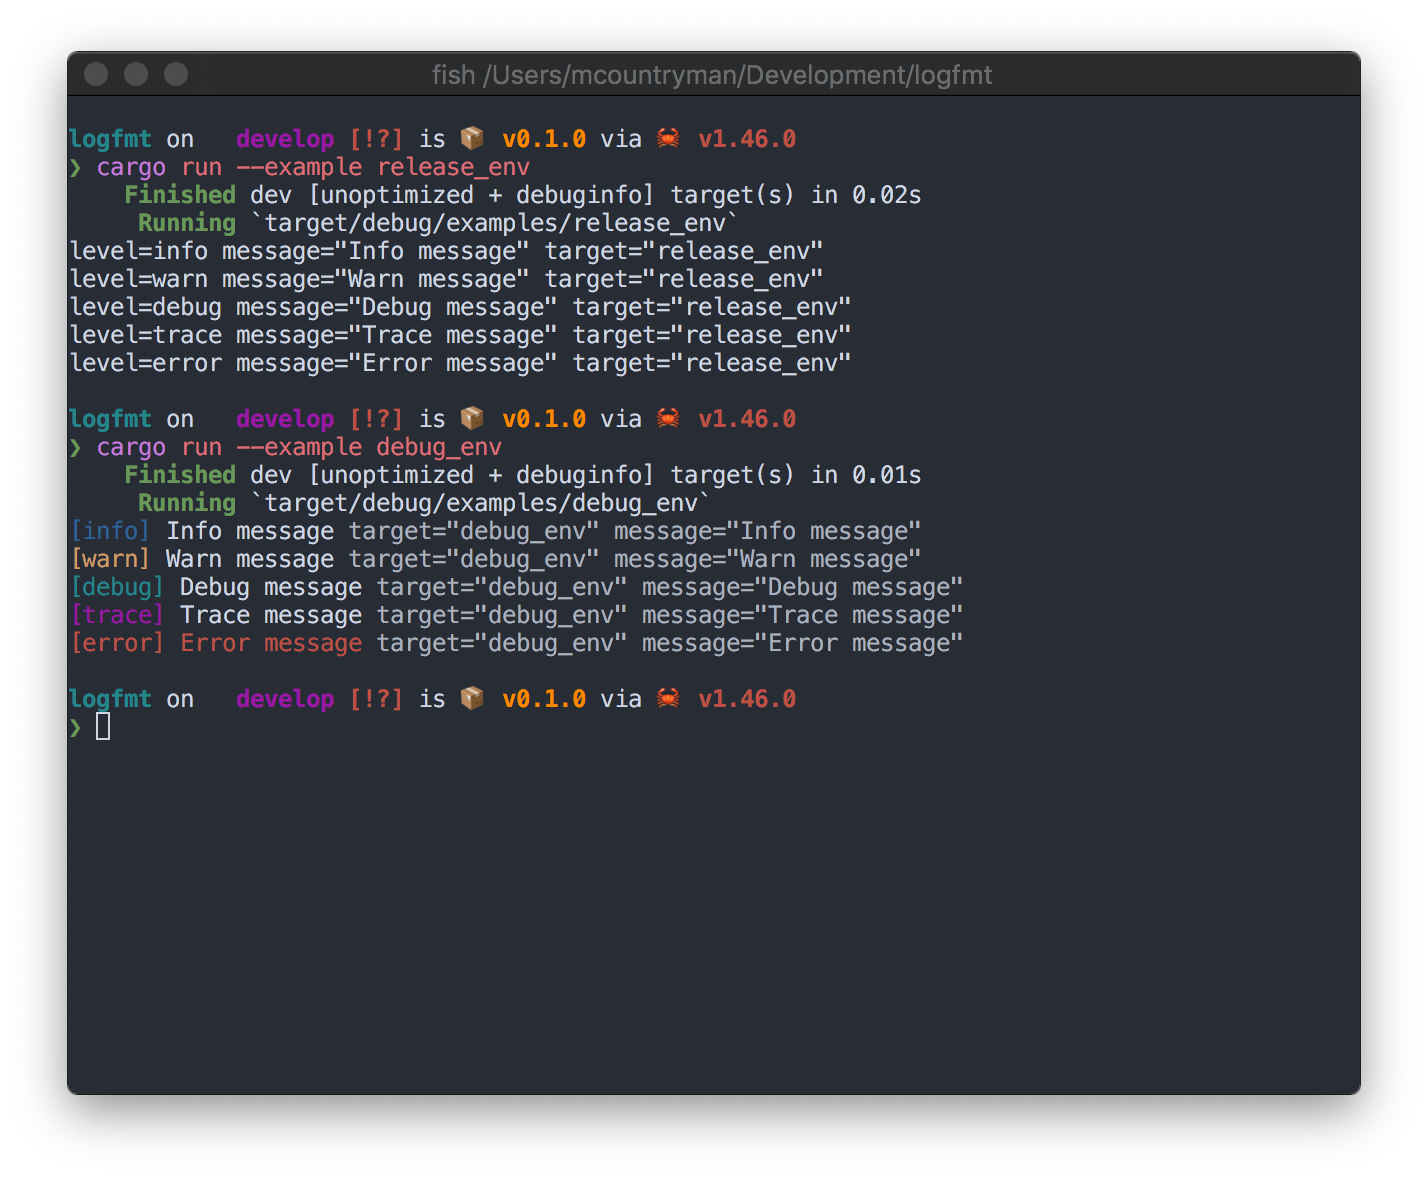Click 'develop' branch name in the first prompt
This screenshot has width=1428, height=1178.
click(x=285, y=139)
